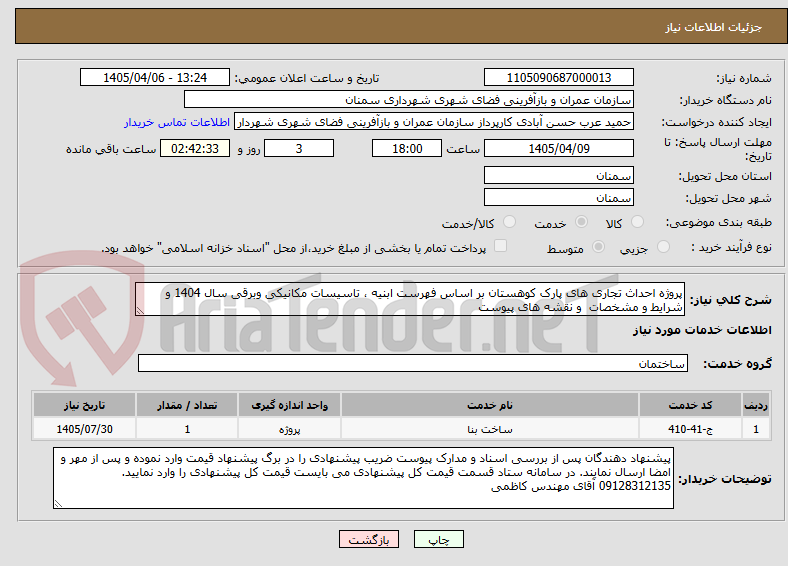
Task: Select the خدمت radio button
Action: point(581,222)
